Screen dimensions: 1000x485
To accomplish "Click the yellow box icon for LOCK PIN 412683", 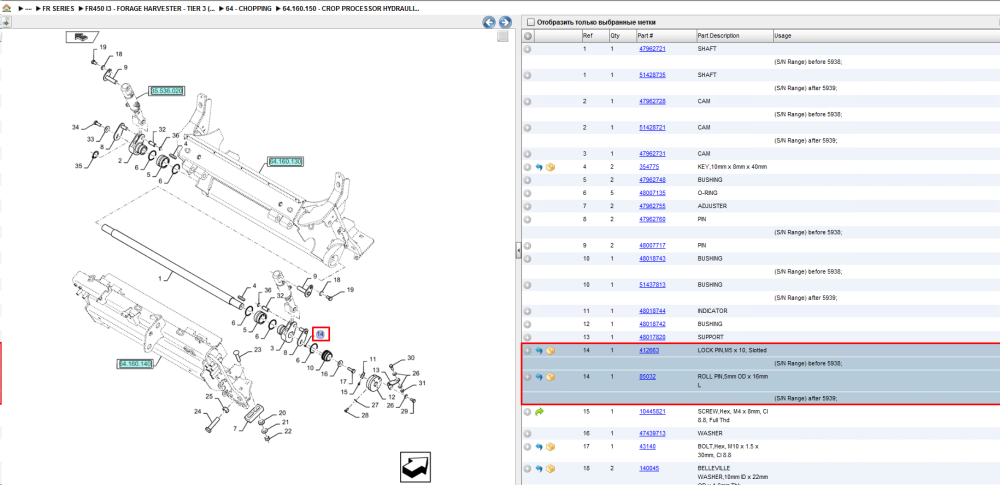I will pos(550,350).
